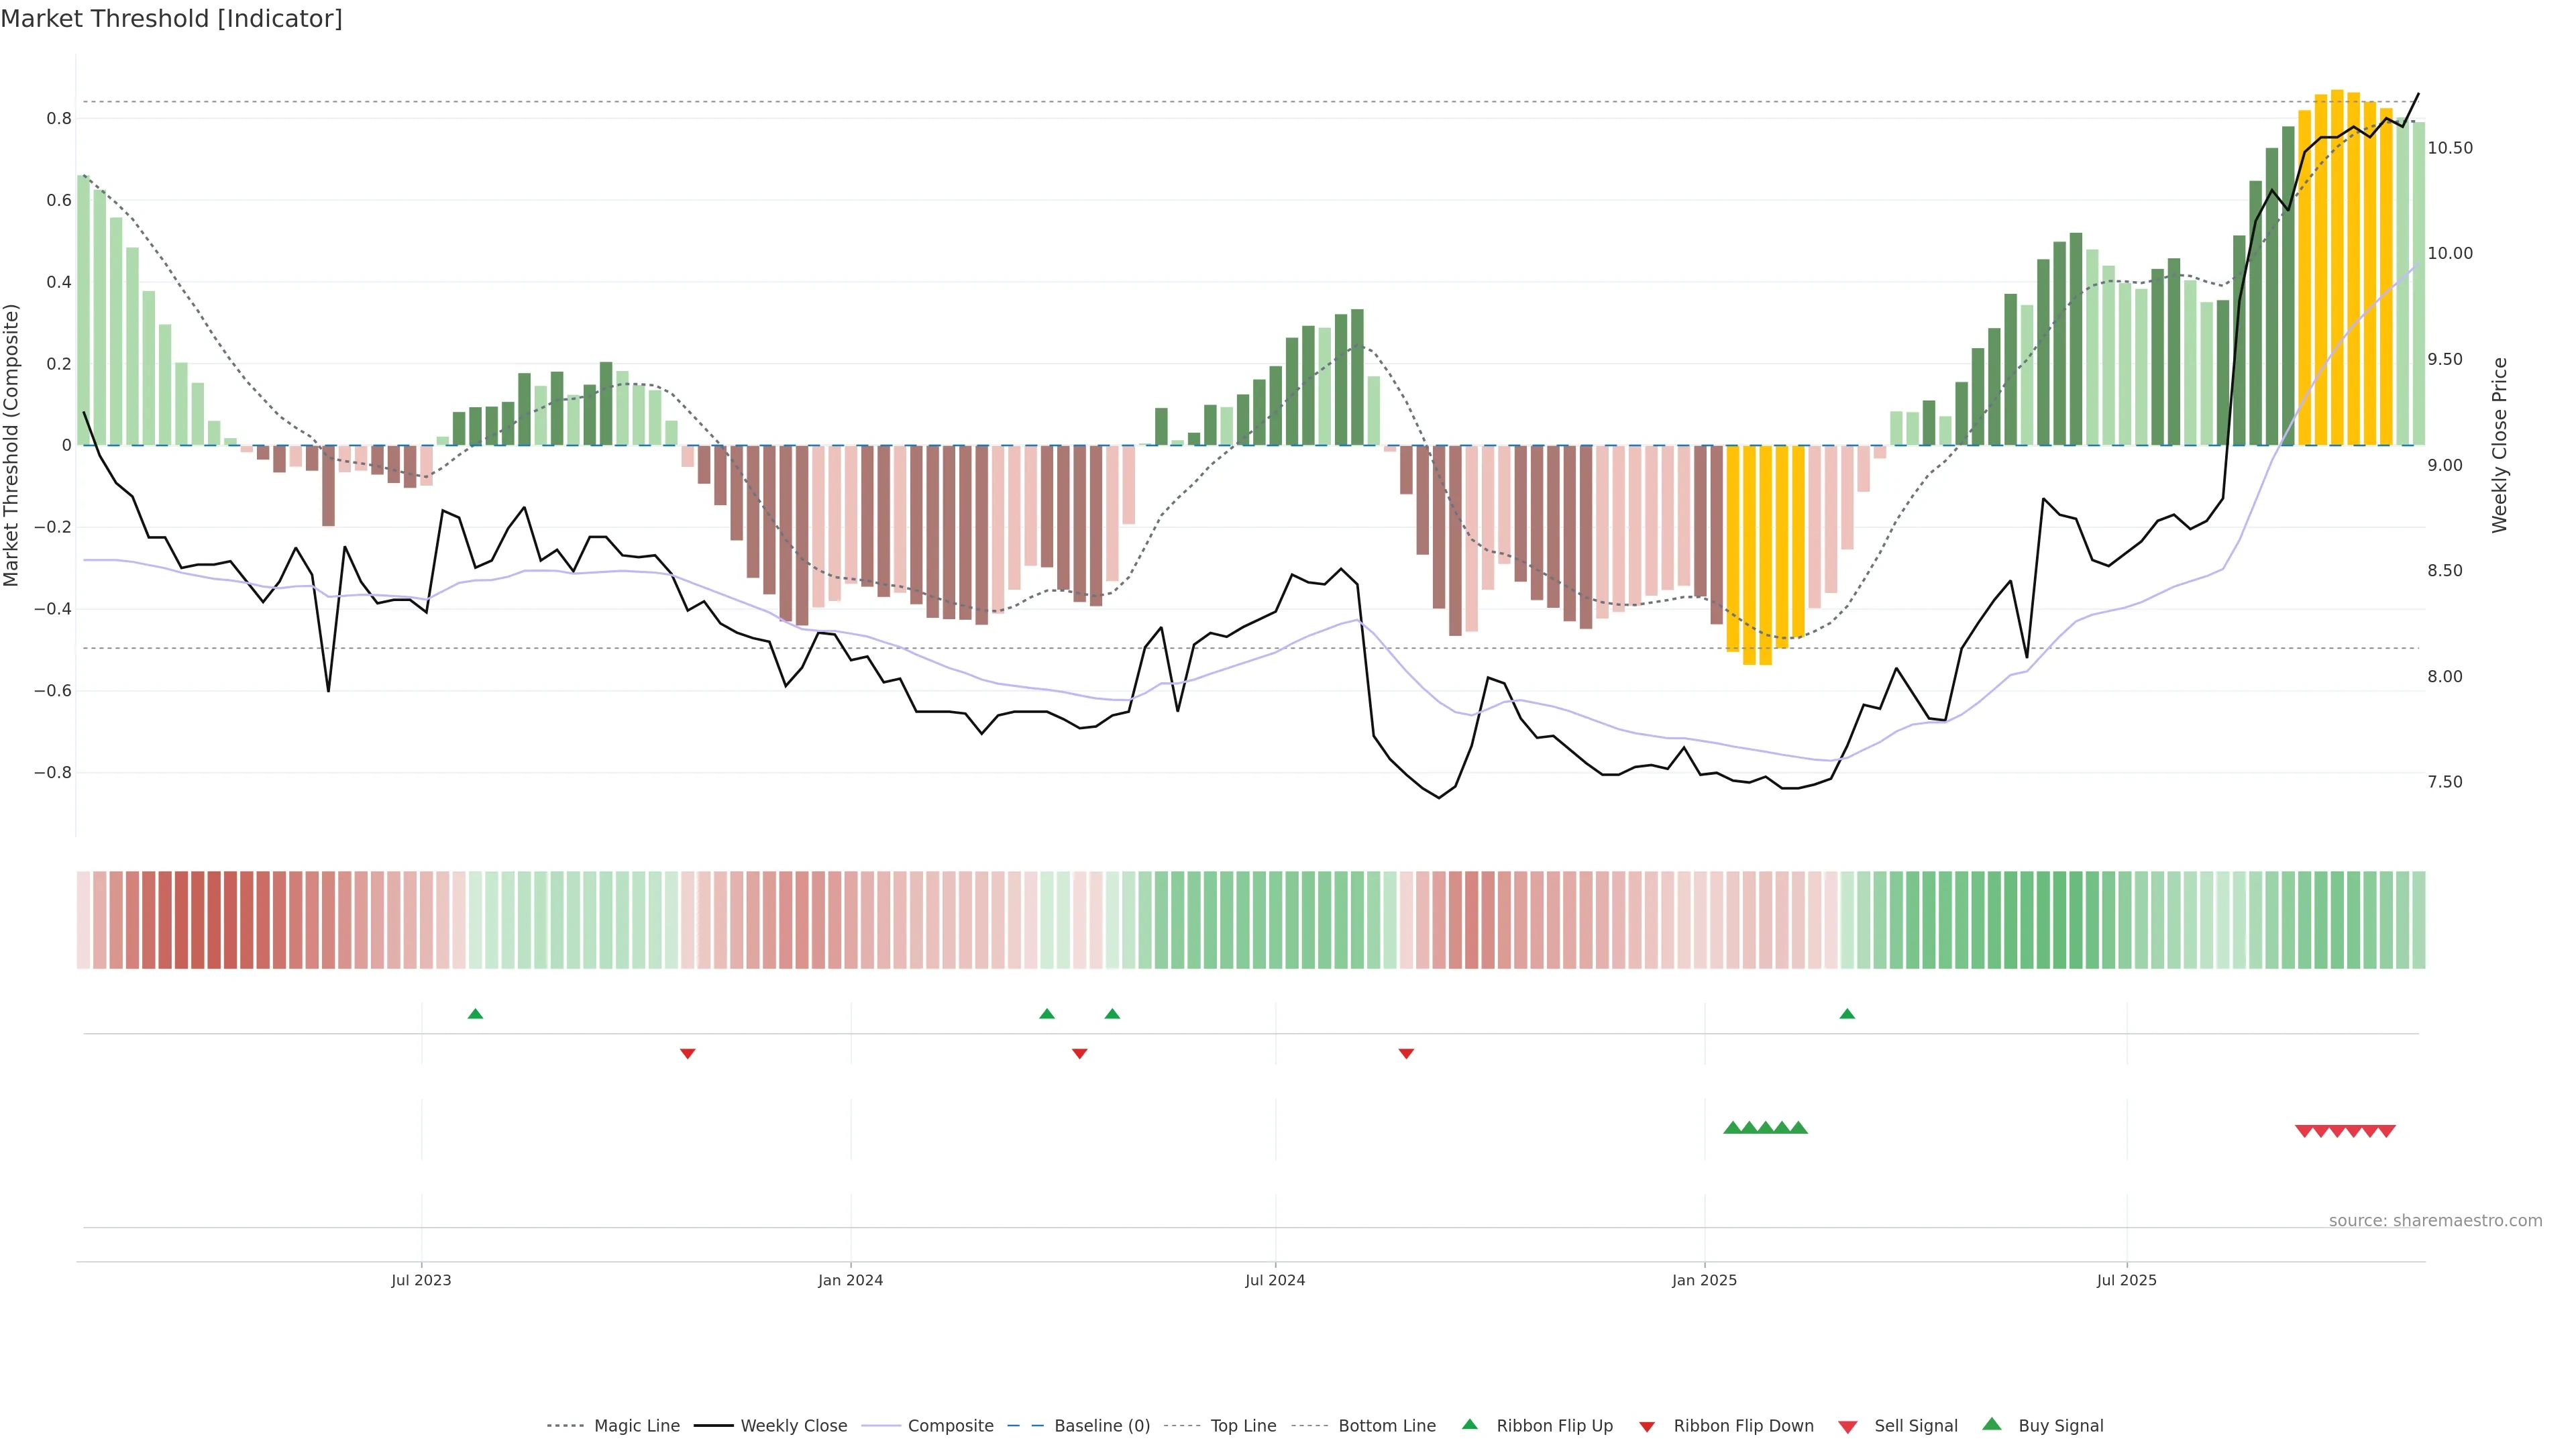Viewport: 2576px width, 1449px height.
Task: Hide the Composite line via legend
Action: pyautogui.click(x=950, y=1426)
